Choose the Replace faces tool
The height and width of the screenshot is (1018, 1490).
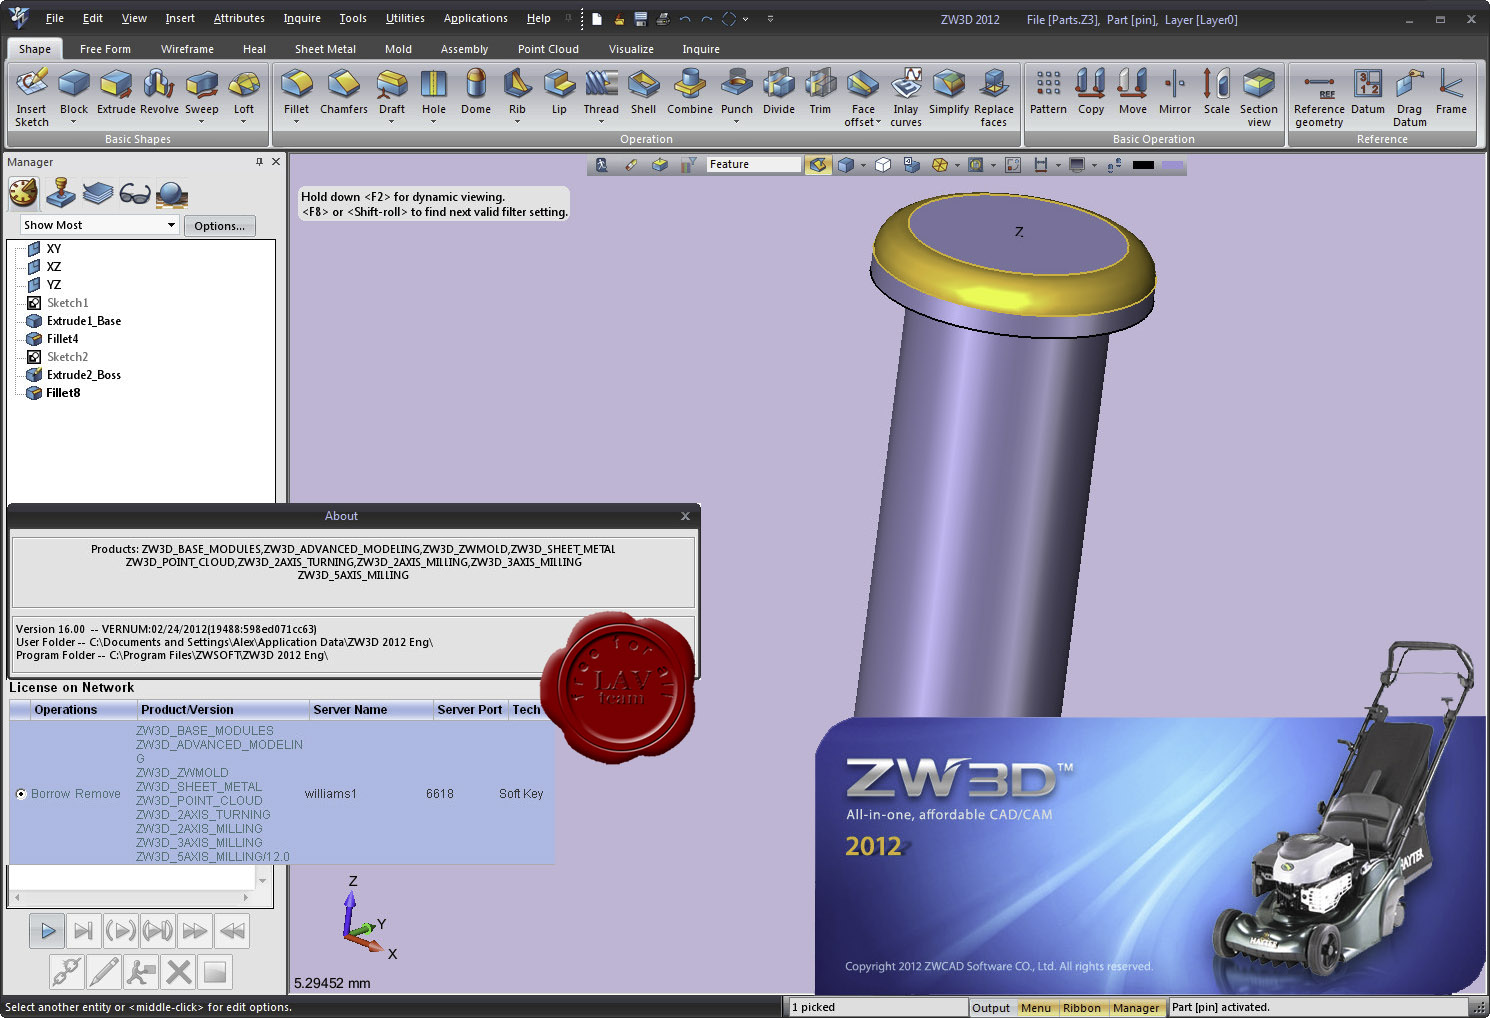tap(994, 97)
